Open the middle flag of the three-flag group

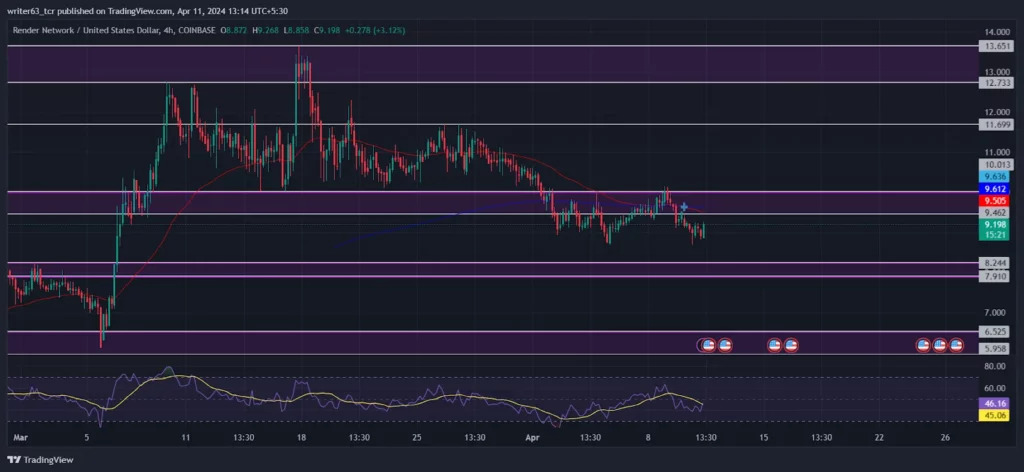pyautogui.click(x=940, y=345)
